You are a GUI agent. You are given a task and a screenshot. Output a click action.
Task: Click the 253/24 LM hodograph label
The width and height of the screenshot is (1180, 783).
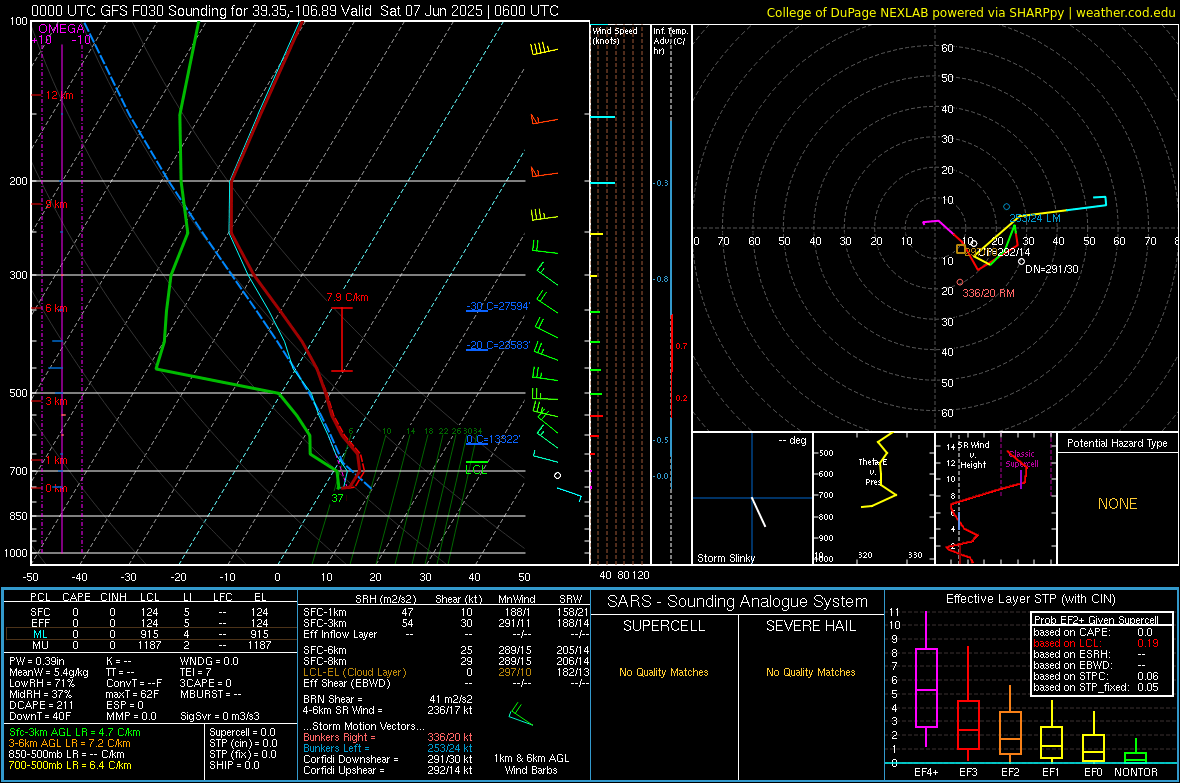point(1035,218)
